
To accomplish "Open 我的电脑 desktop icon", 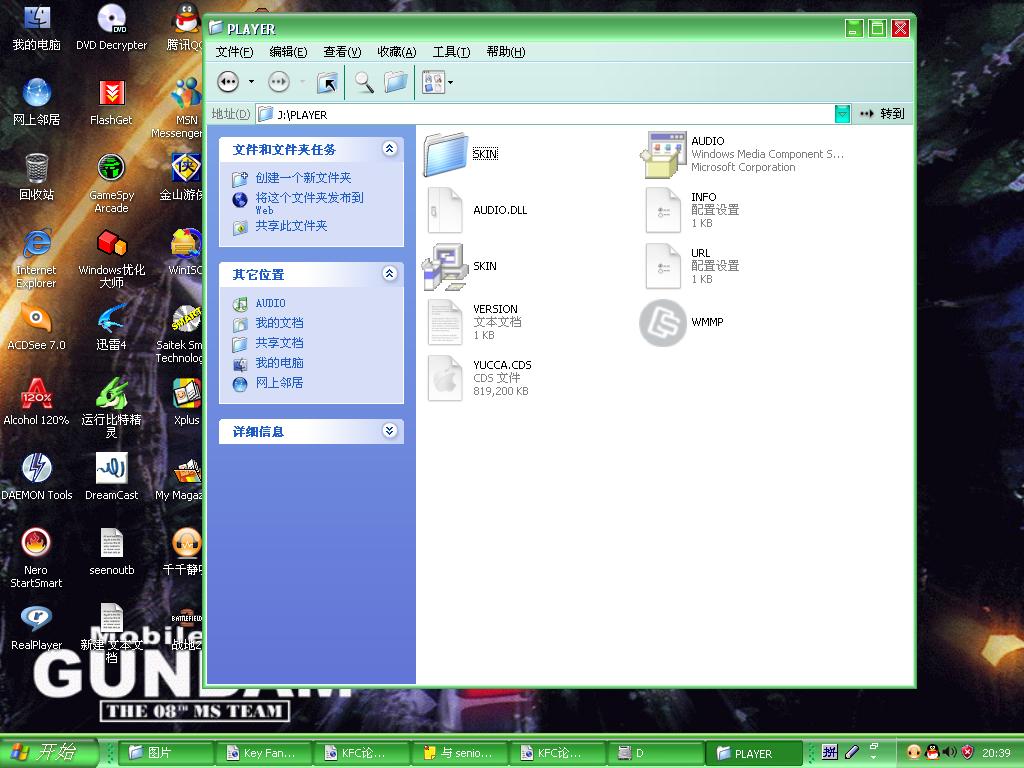I will point(37,27).
